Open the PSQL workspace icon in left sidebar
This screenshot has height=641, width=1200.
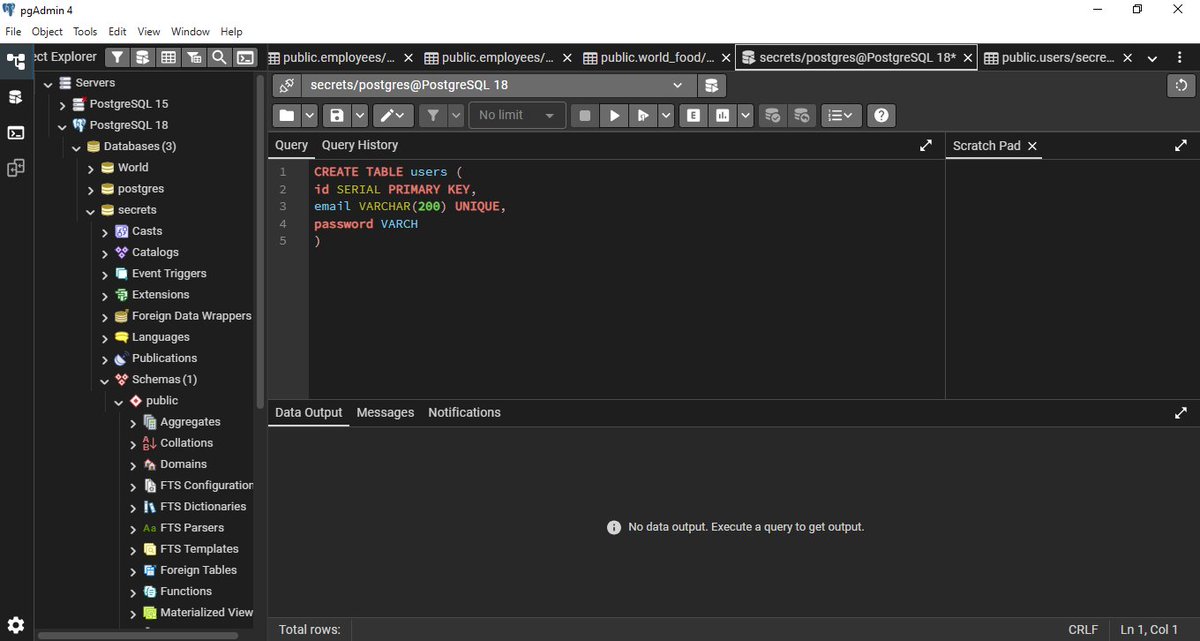click(15, 132)
